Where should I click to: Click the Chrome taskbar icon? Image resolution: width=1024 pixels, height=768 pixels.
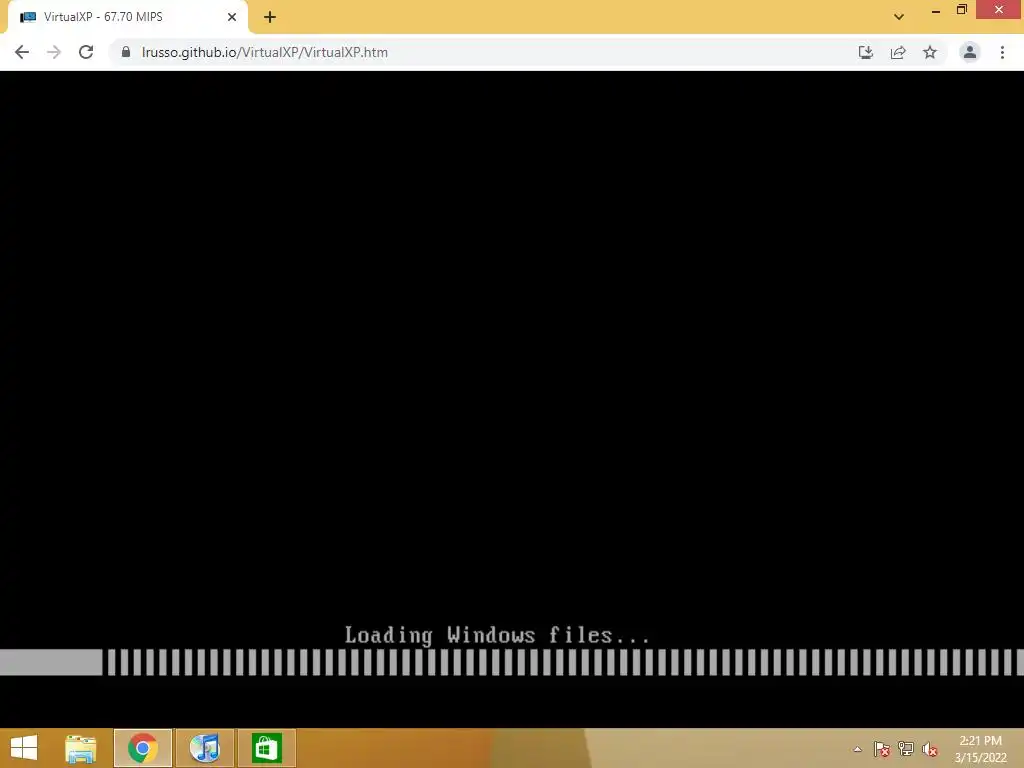click(x=142, y=748)
